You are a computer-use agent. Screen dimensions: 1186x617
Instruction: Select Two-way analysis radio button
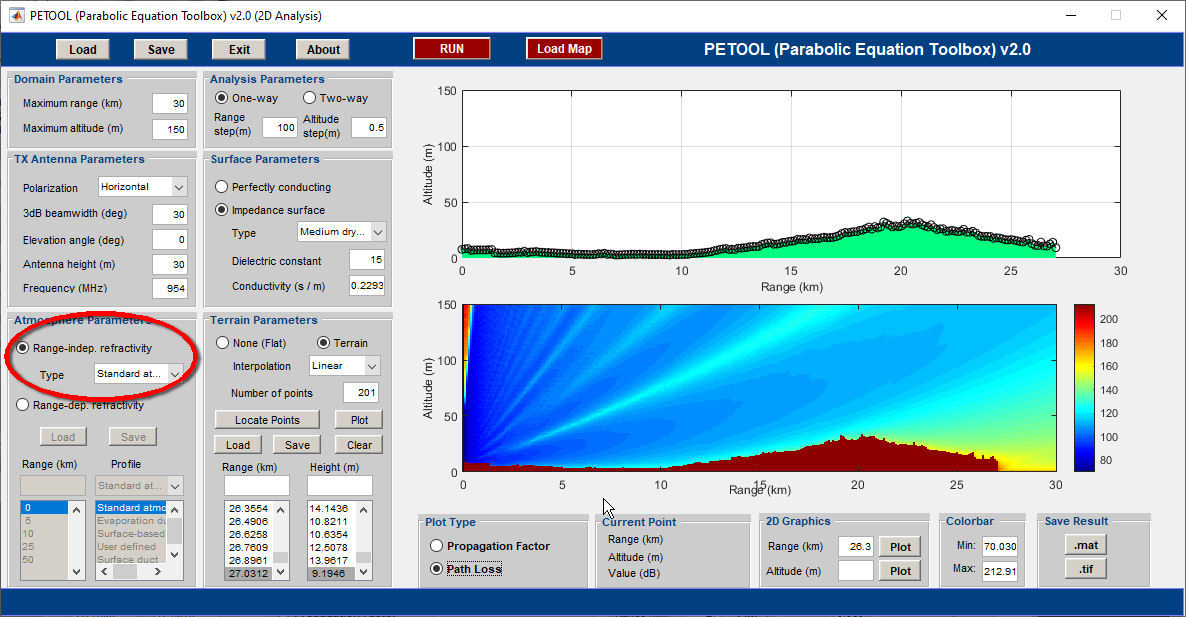pos(309,98)
